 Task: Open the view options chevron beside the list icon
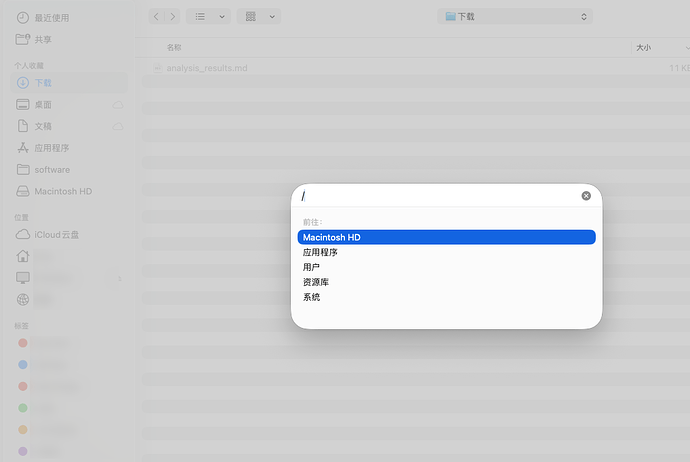click(x=222, y=17)
